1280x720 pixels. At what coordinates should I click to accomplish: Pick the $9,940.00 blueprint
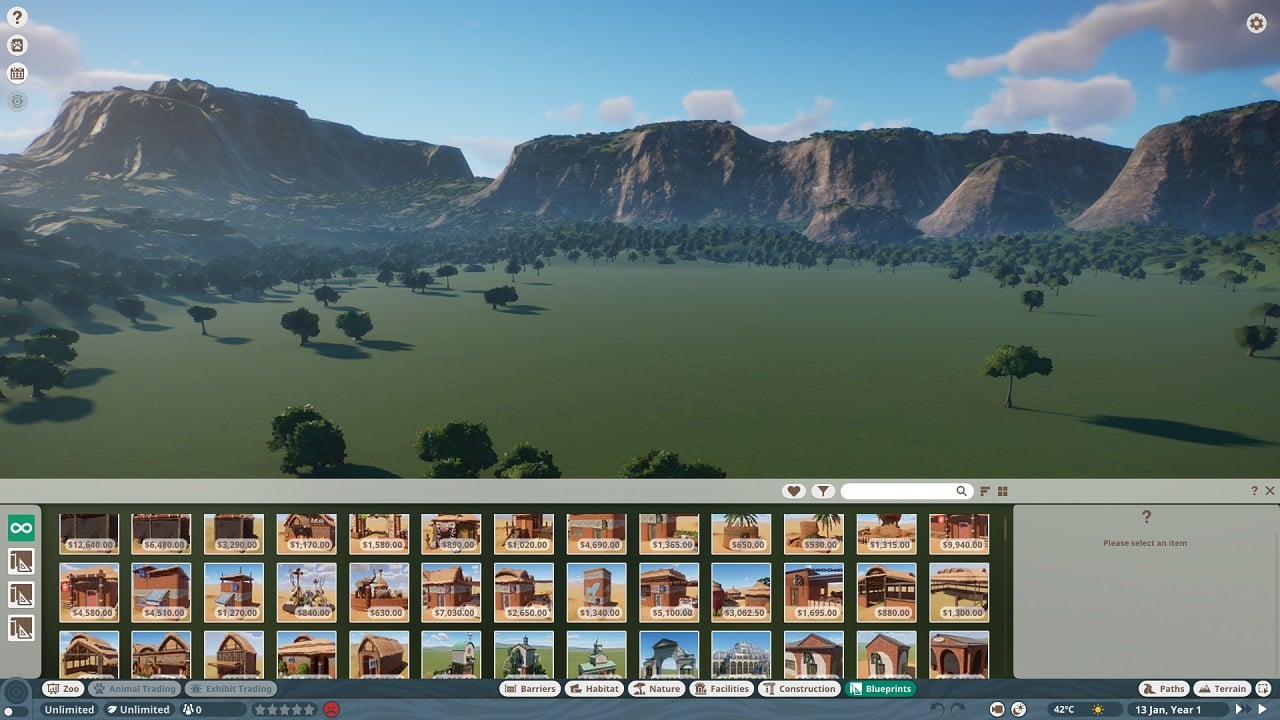click(x=959, y=534)
